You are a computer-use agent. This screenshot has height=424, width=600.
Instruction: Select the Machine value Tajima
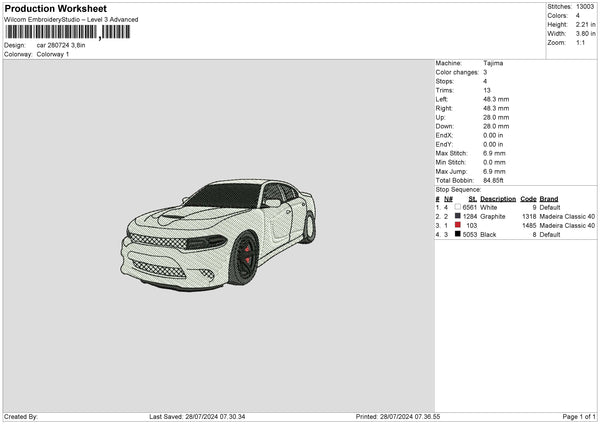point(493,63)
